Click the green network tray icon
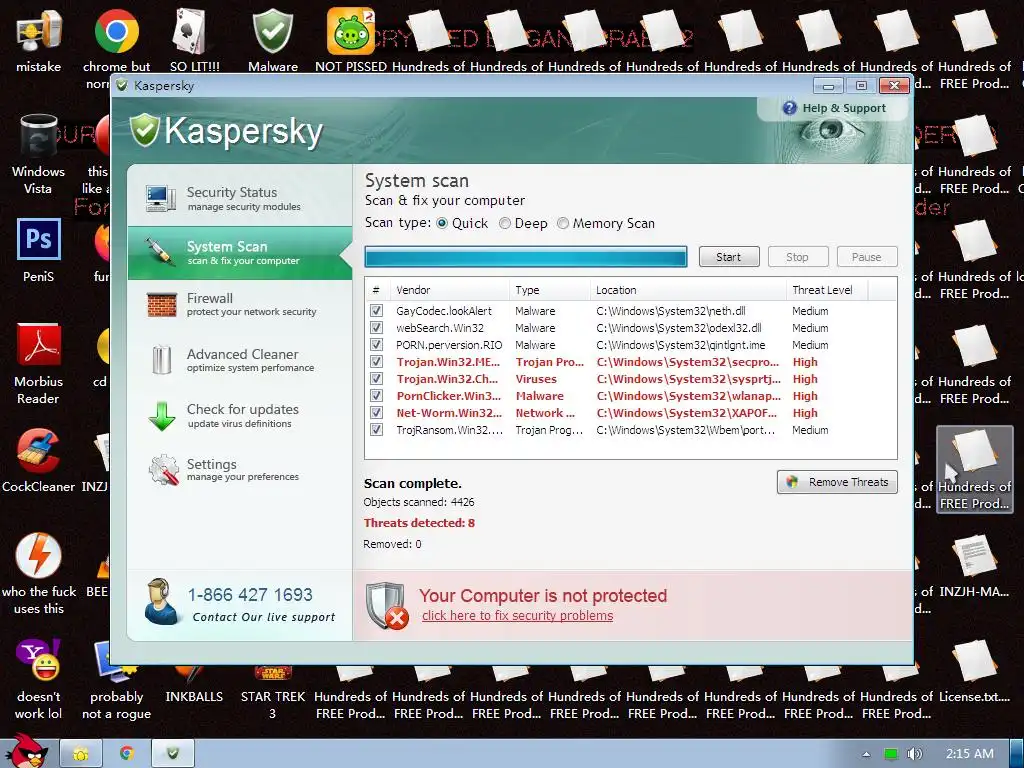 [891, 754]
